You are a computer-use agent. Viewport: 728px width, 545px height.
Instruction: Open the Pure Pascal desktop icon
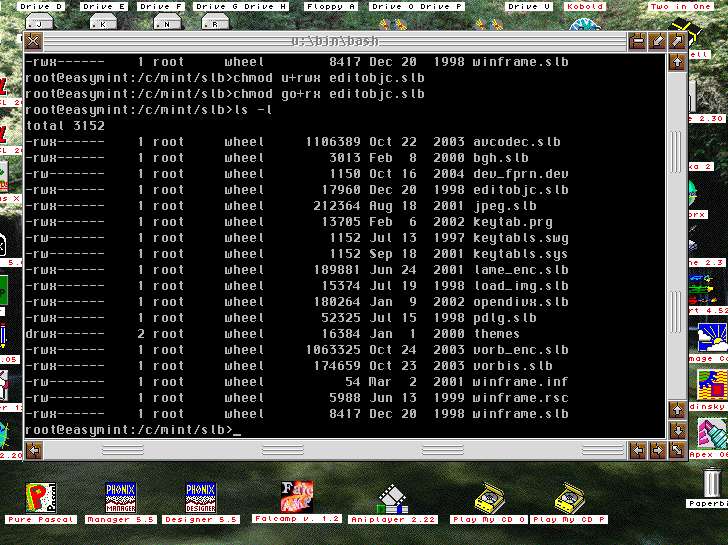[x=40, y=497]
